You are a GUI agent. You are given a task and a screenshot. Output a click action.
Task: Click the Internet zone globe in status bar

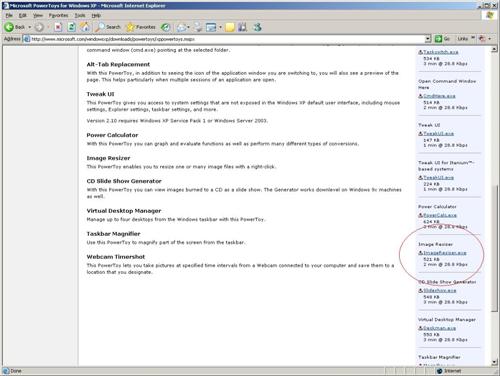click(x=440, y=371)
